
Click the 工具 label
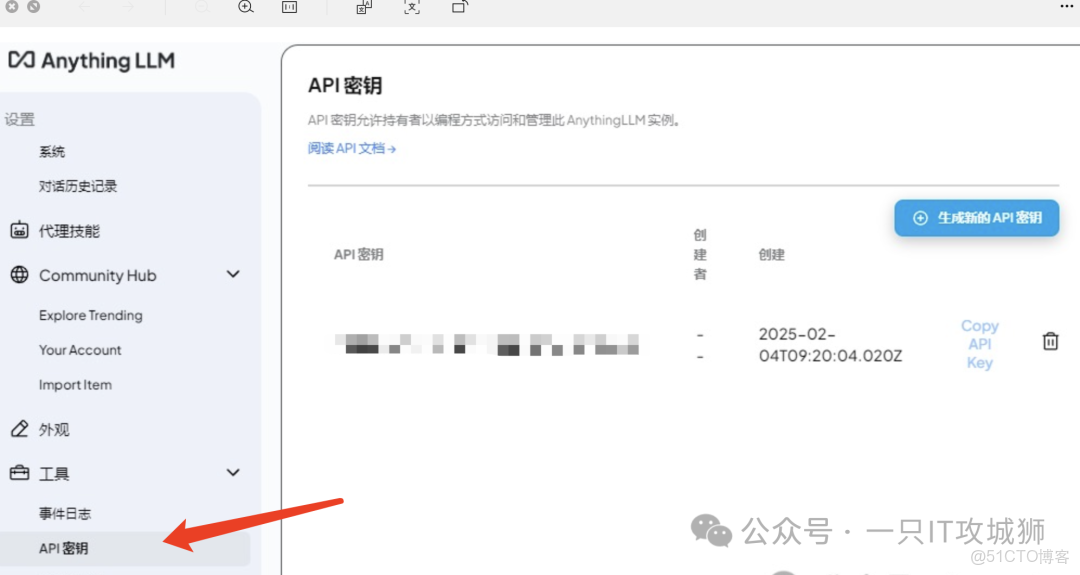tap(54, 474)
